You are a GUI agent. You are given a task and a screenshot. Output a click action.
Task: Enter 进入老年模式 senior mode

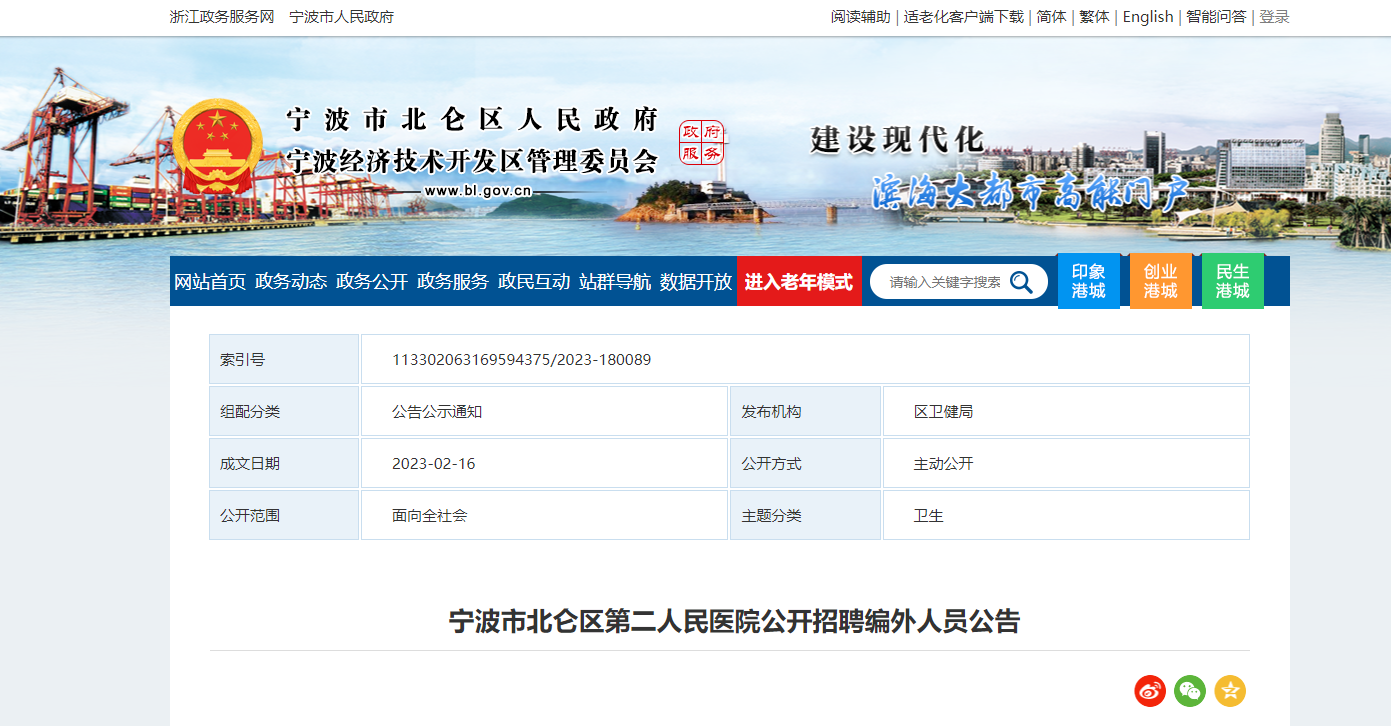click(x=798, y=282)
